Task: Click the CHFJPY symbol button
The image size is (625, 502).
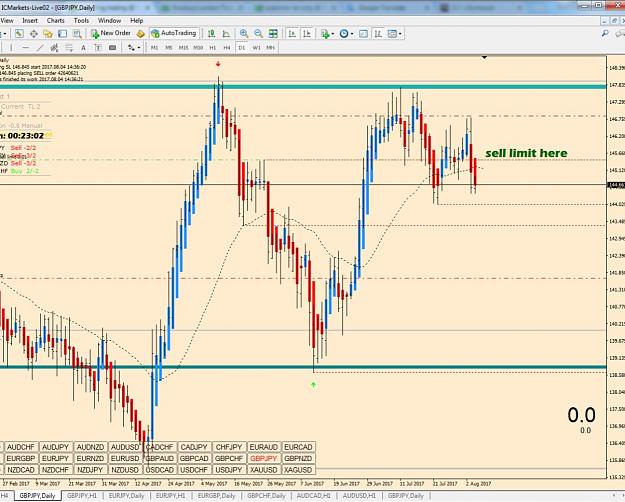Action: [x=229, y=447]
